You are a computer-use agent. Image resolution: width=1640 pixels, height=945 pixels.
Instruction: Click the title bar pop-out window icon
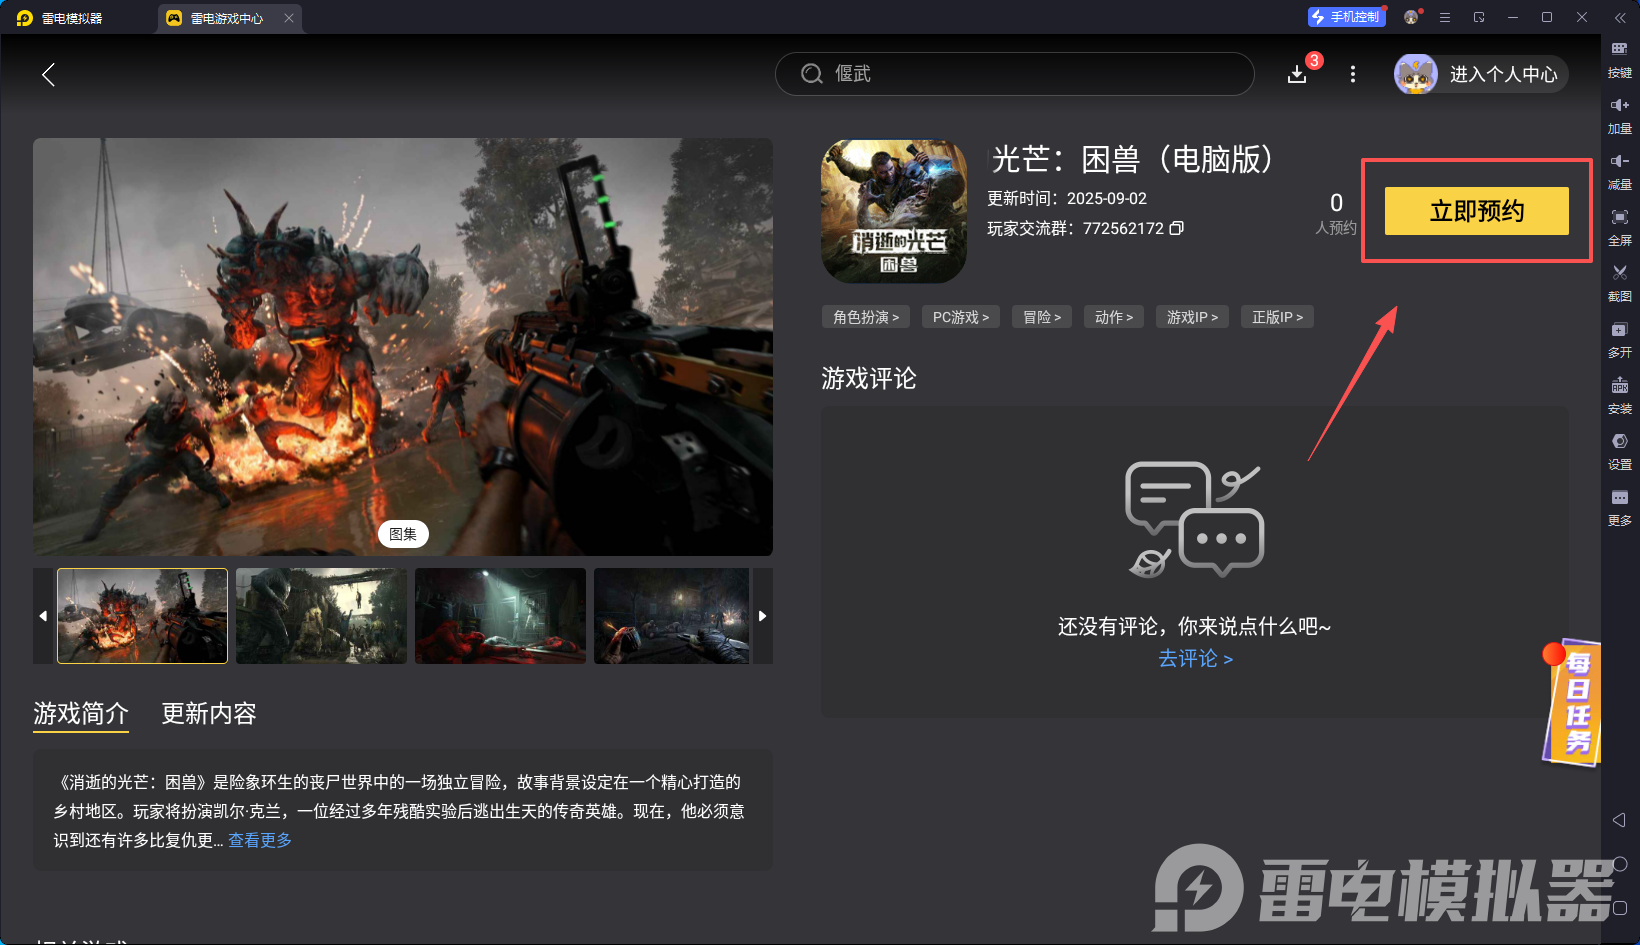1479,17
